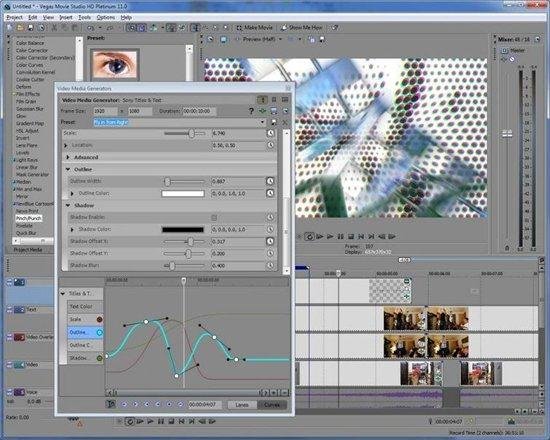This screenshot has width=550, height=440.
Task: Click the loop playback button under preview
Action: (309, 237)
